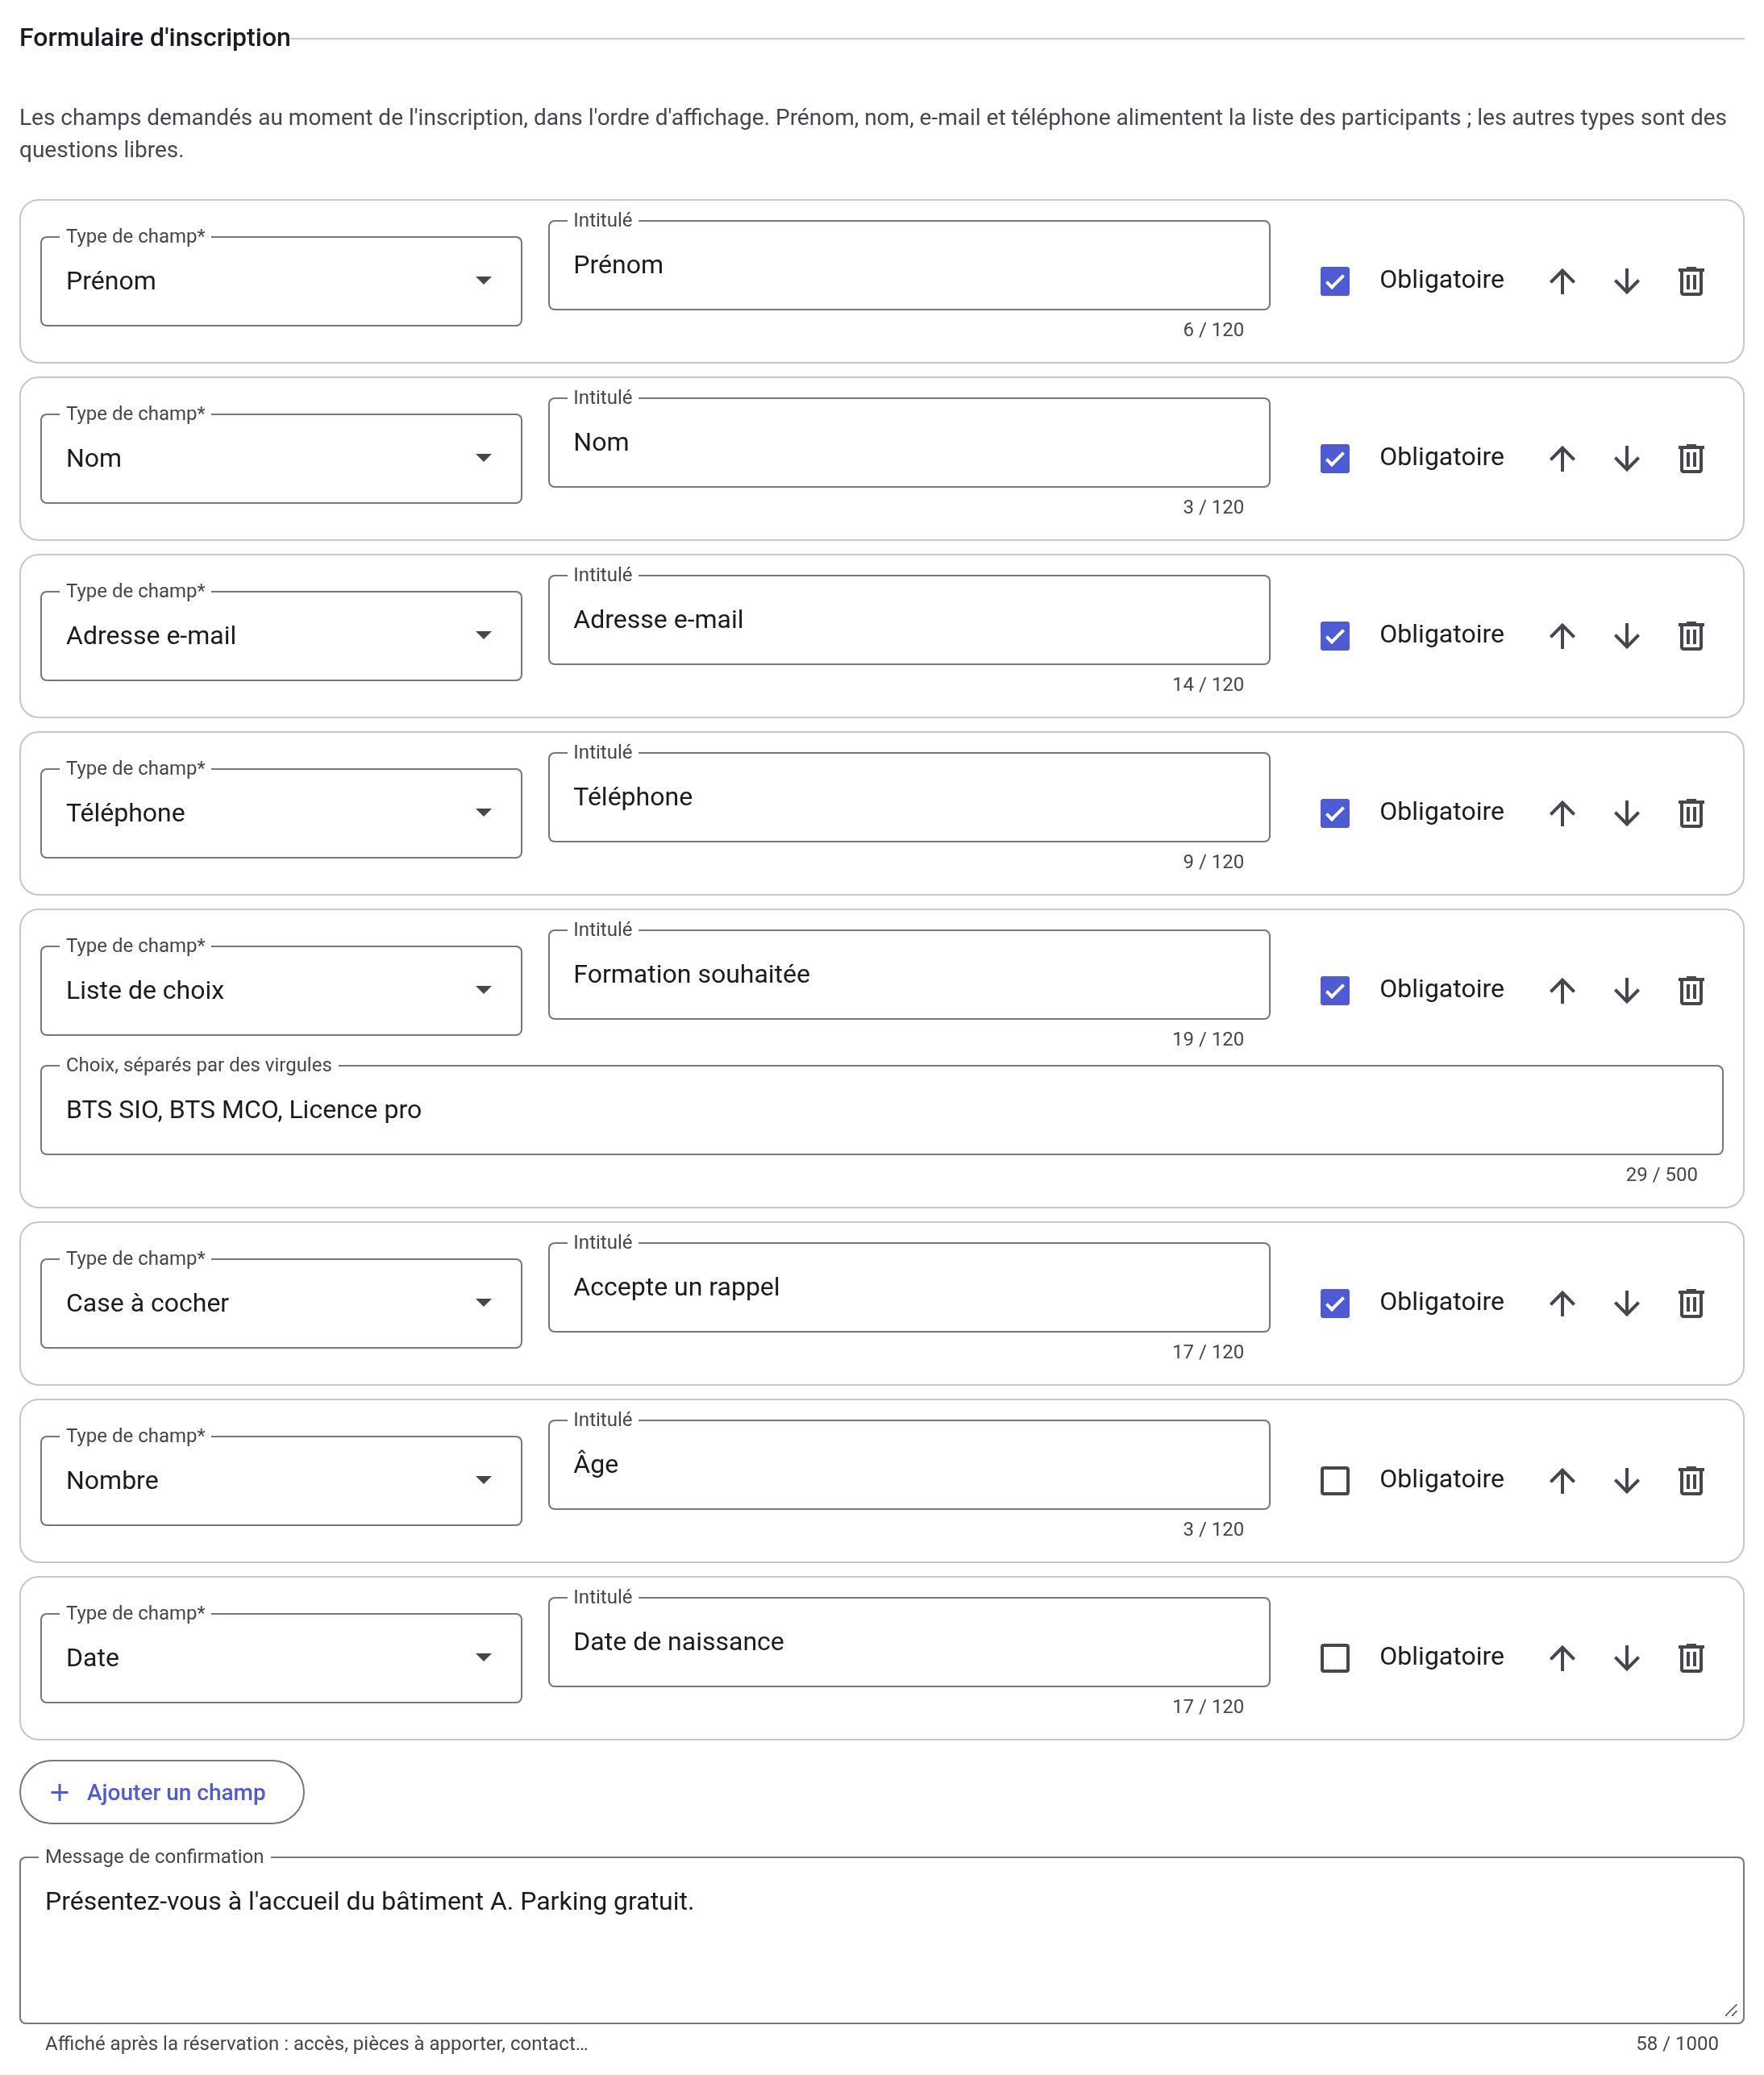This screenshot has width=1764, height=2075.
Task: Delete the Prénom field row
Action: (1690, 281)
